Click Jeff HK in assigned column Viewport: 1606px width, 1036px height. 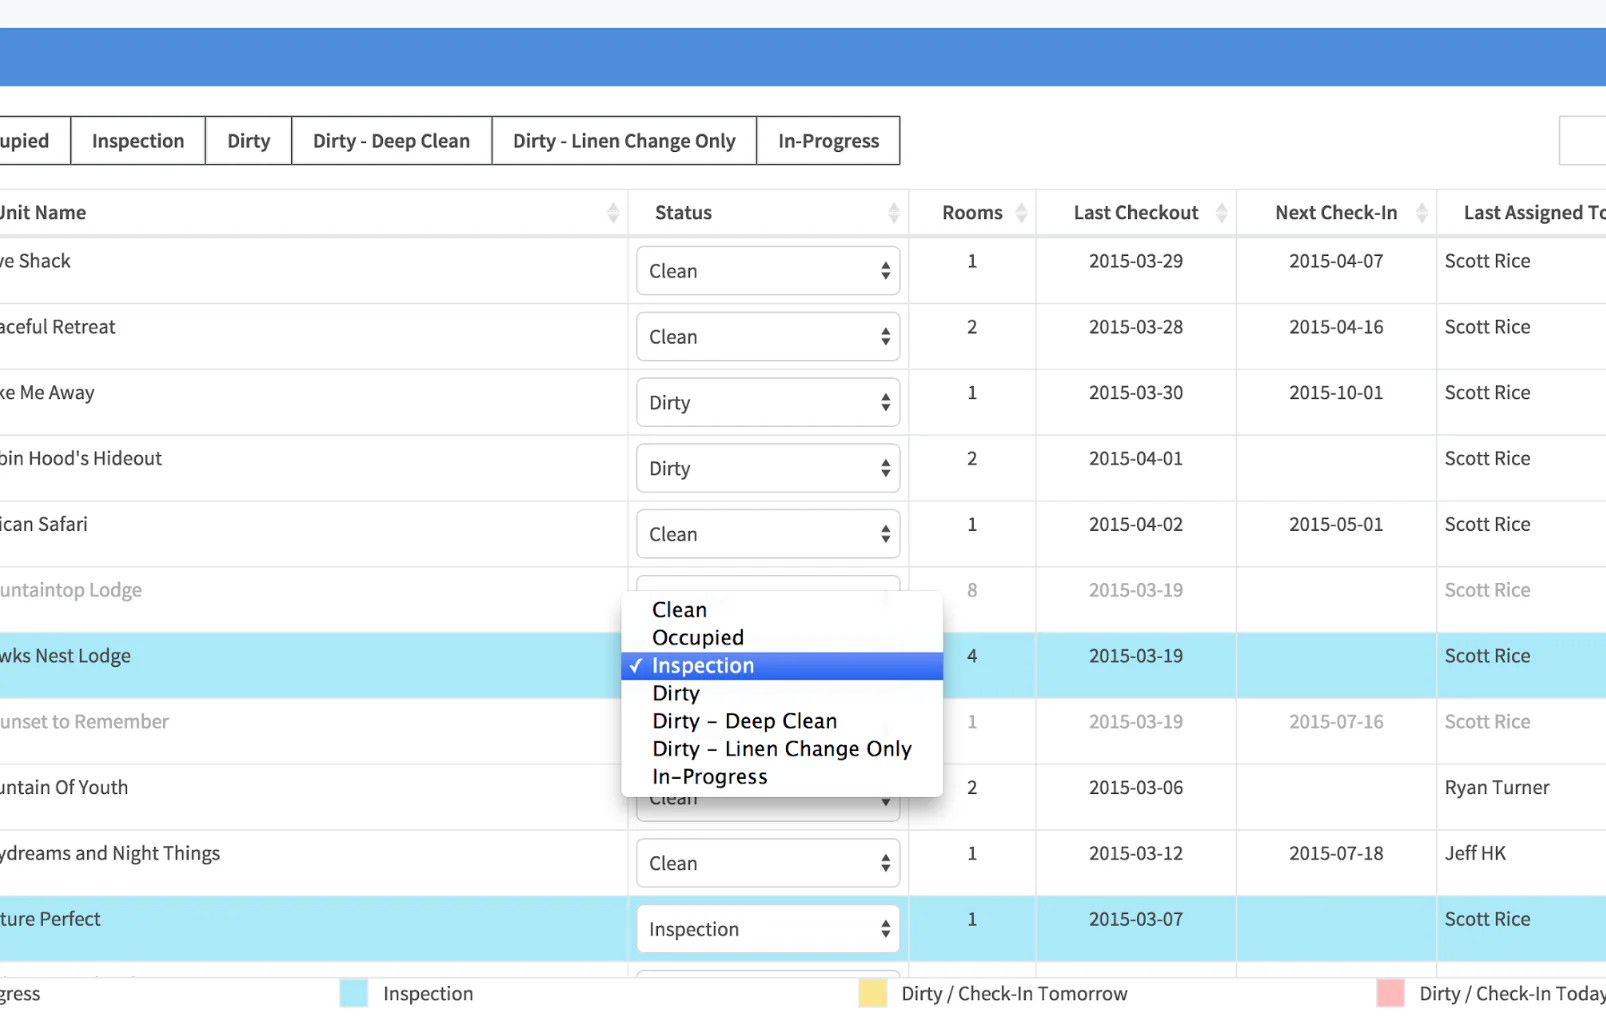pos(1475,854)
